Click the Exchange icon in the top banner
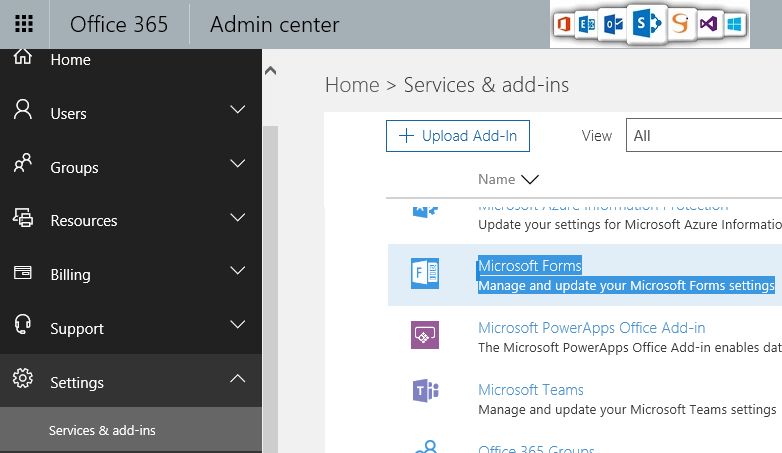Viewport: 782px width, 453px height. pyautogui.click(x=586, y=25)
